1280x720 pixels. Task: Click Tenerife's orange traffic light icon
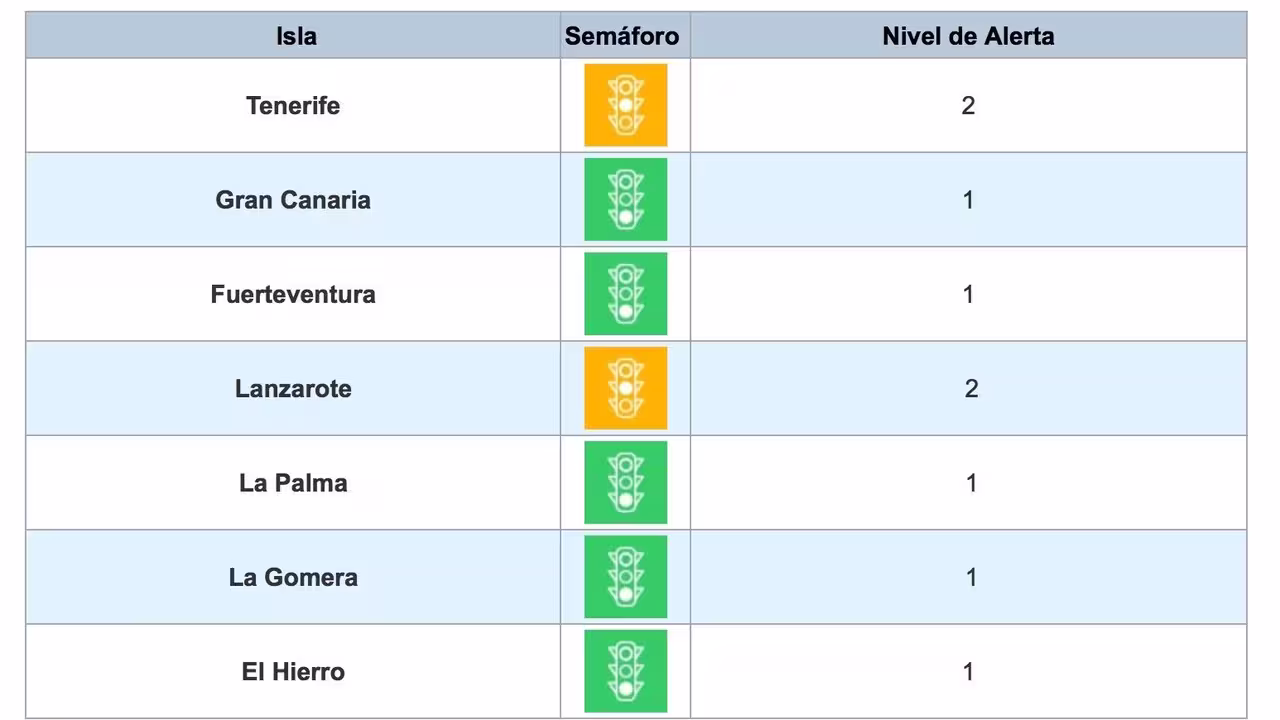(625, 105)
